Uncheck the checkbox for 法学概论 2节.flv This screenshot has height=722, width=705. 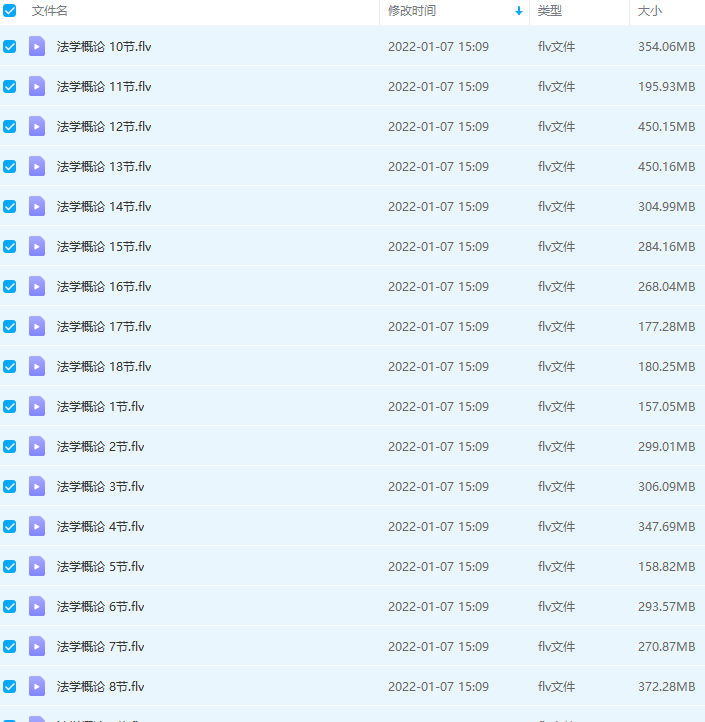pyautogui.click(x=10, y=447)
